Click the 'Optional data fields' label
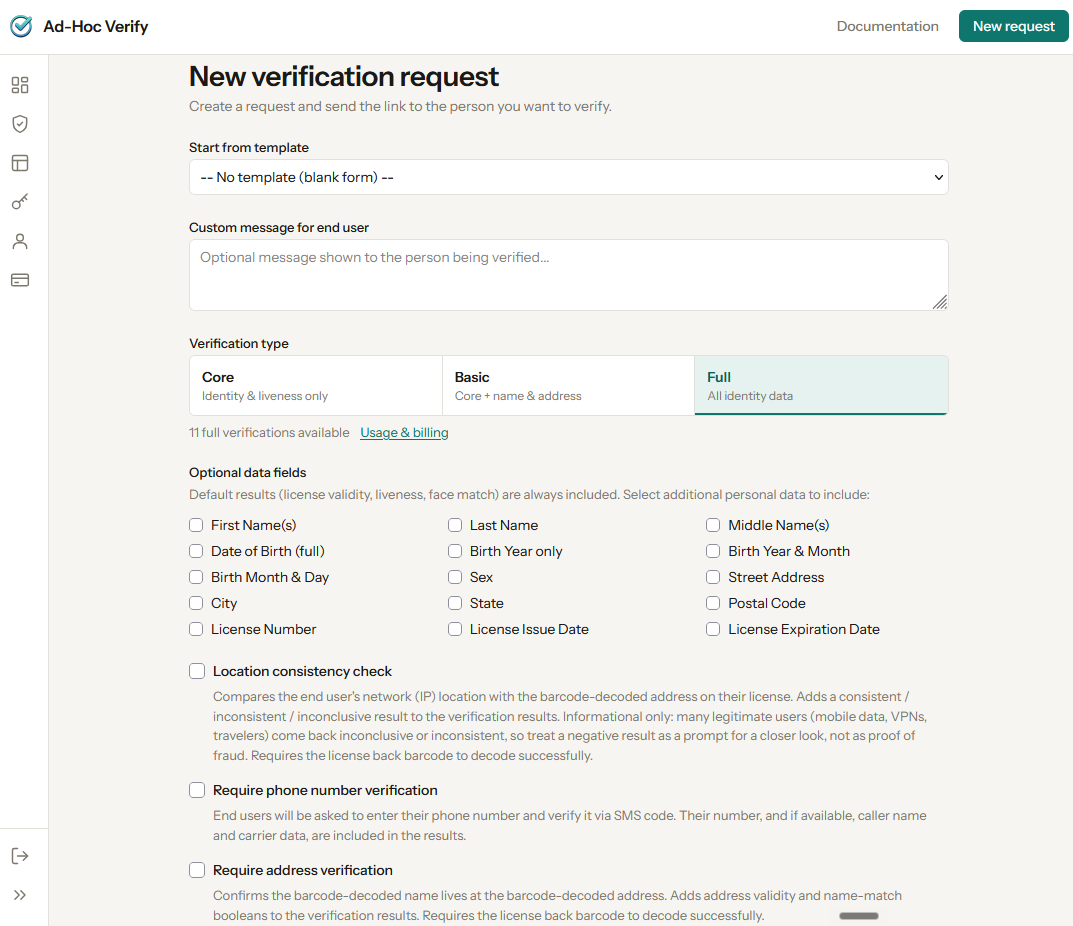The width and height of the screenshot is (1073, 926). 248,473
